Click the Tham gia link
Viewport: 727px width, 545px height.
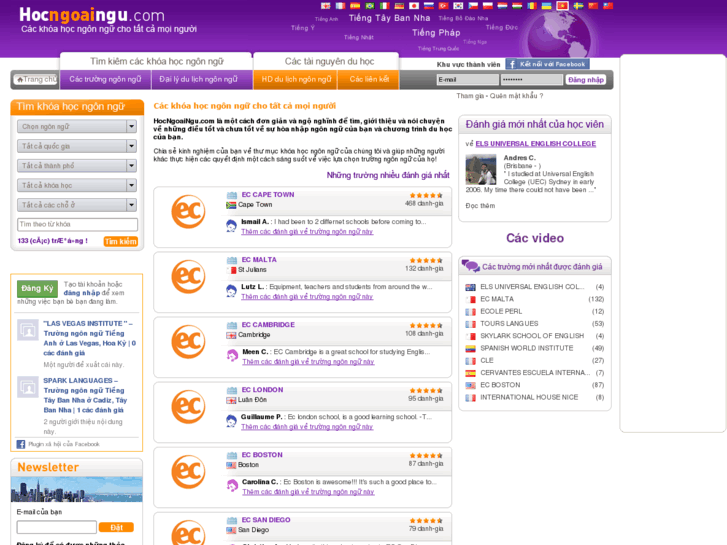click(x=469, y=96)
